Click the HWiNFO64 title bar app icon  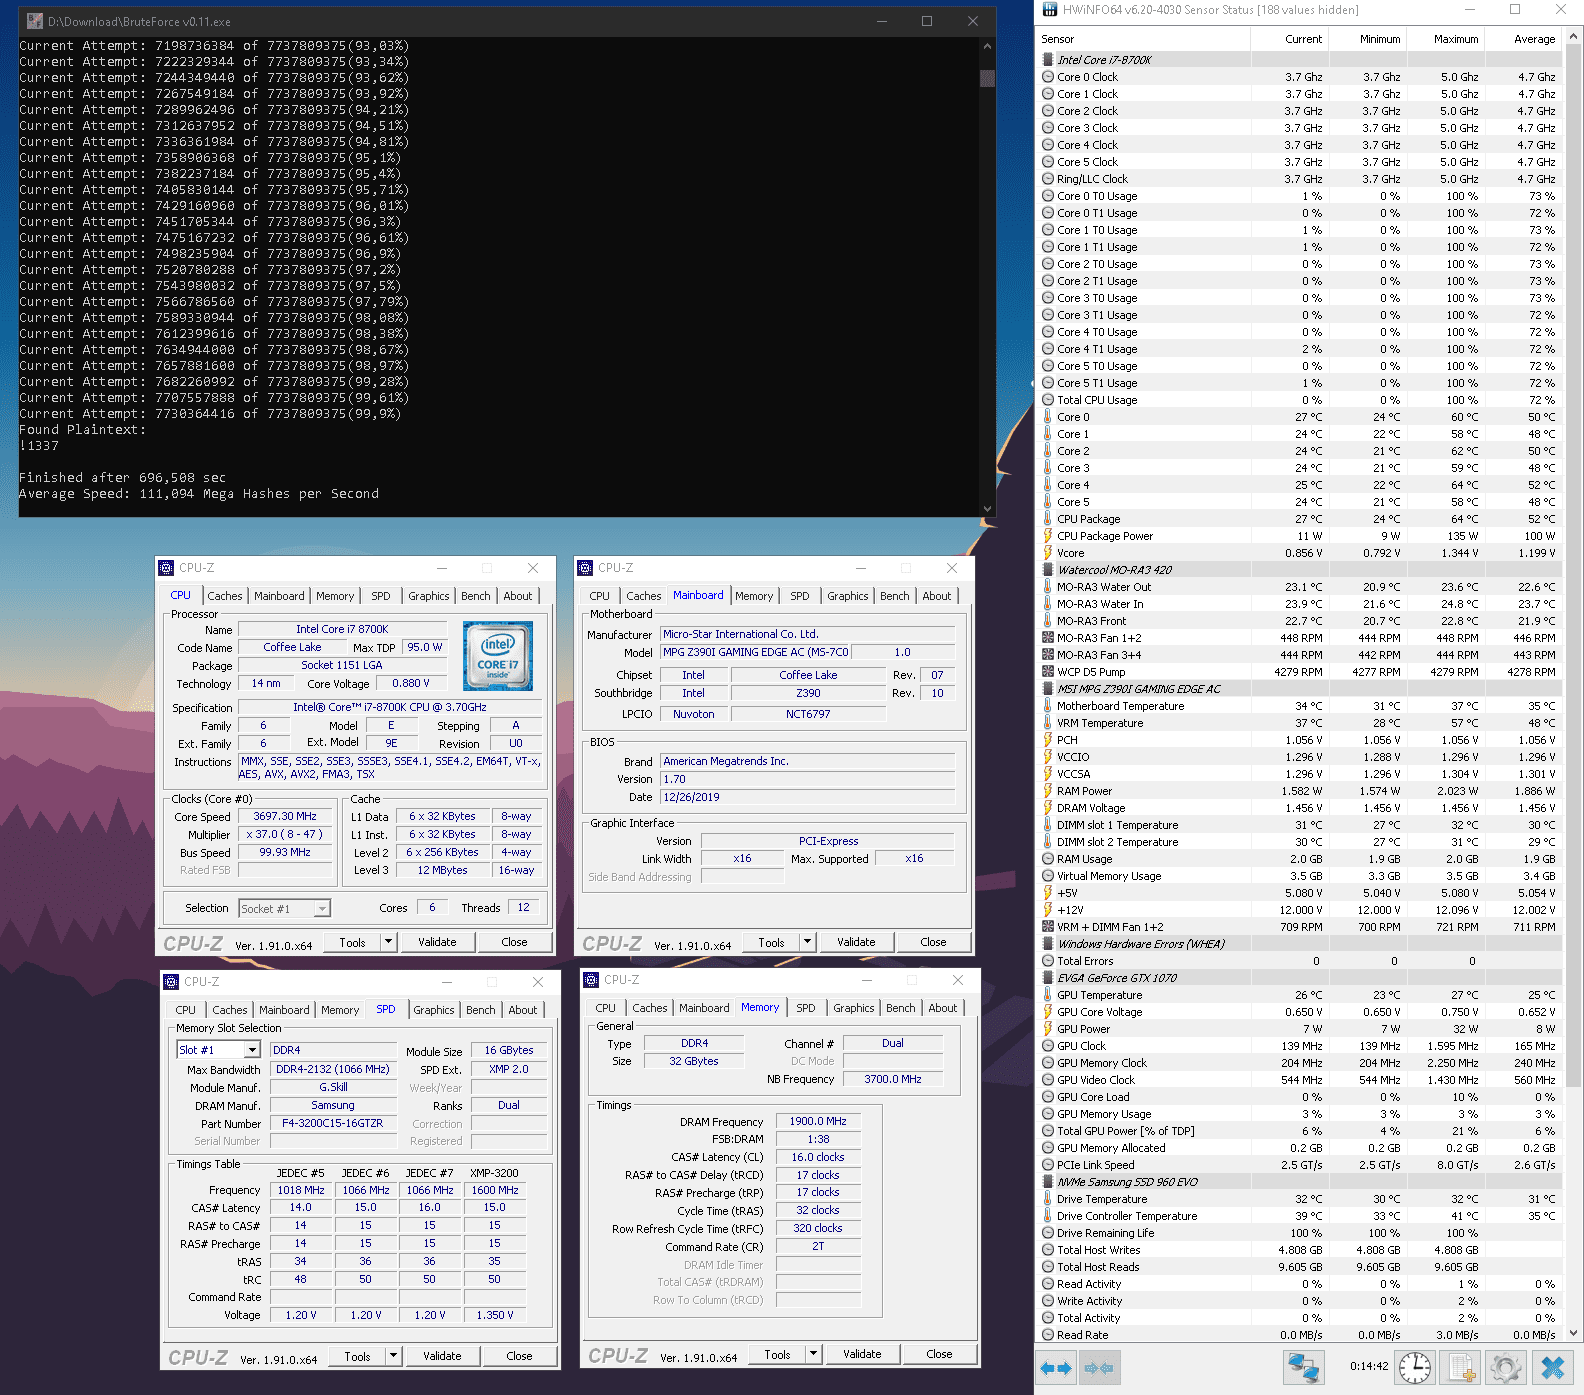click(1049, 10)
